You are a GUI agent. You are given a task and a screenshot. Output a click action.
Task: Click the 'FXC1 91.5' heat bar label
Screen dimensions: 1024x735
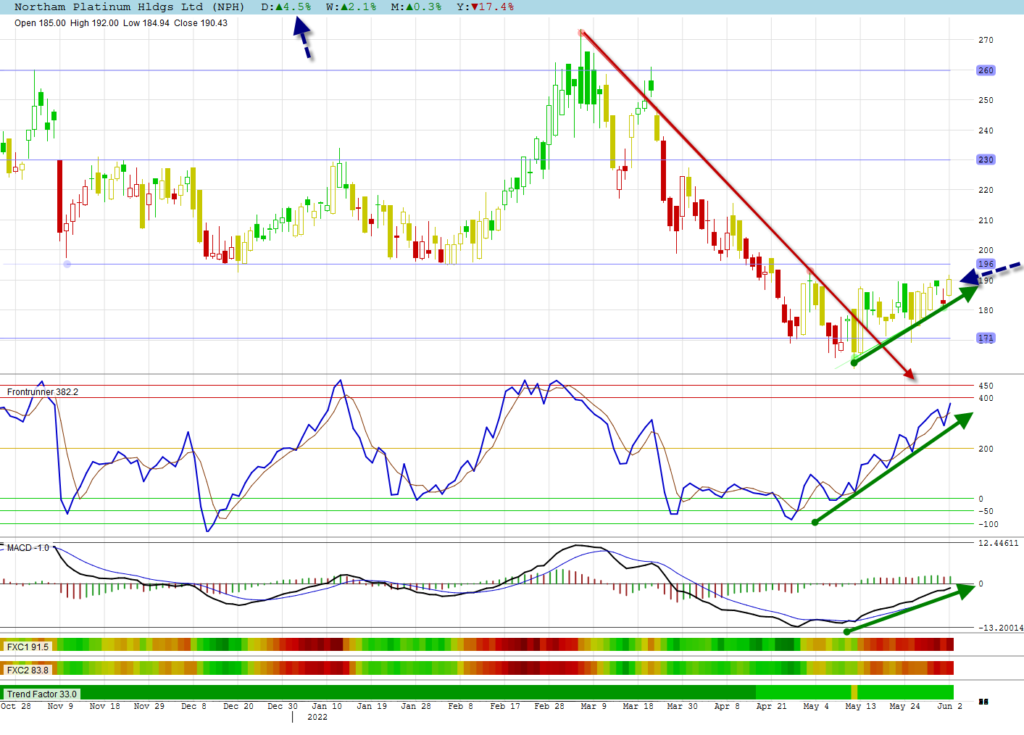[x=27, y=646]
